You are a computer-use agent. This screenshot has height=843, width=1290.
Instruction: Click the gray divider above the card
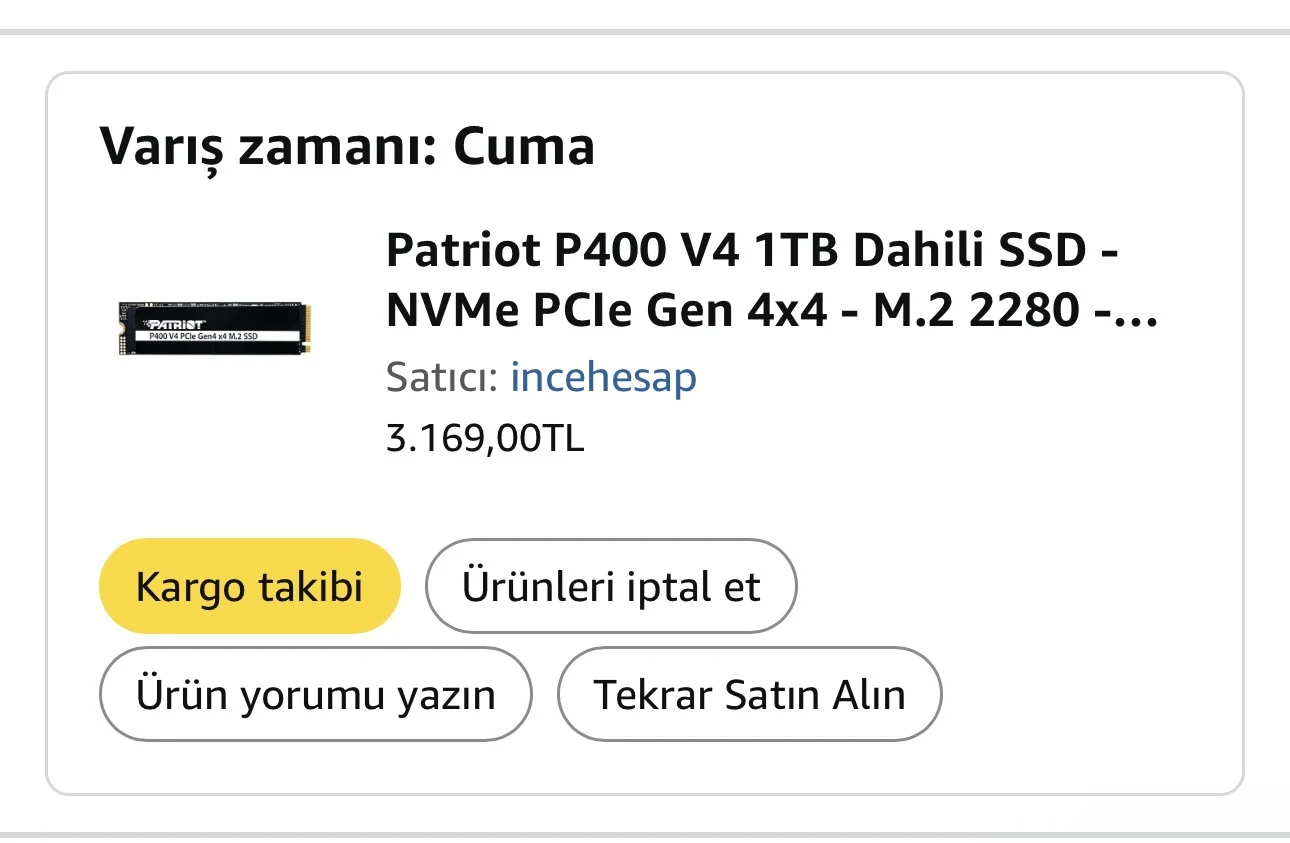(x=645, y=32)
